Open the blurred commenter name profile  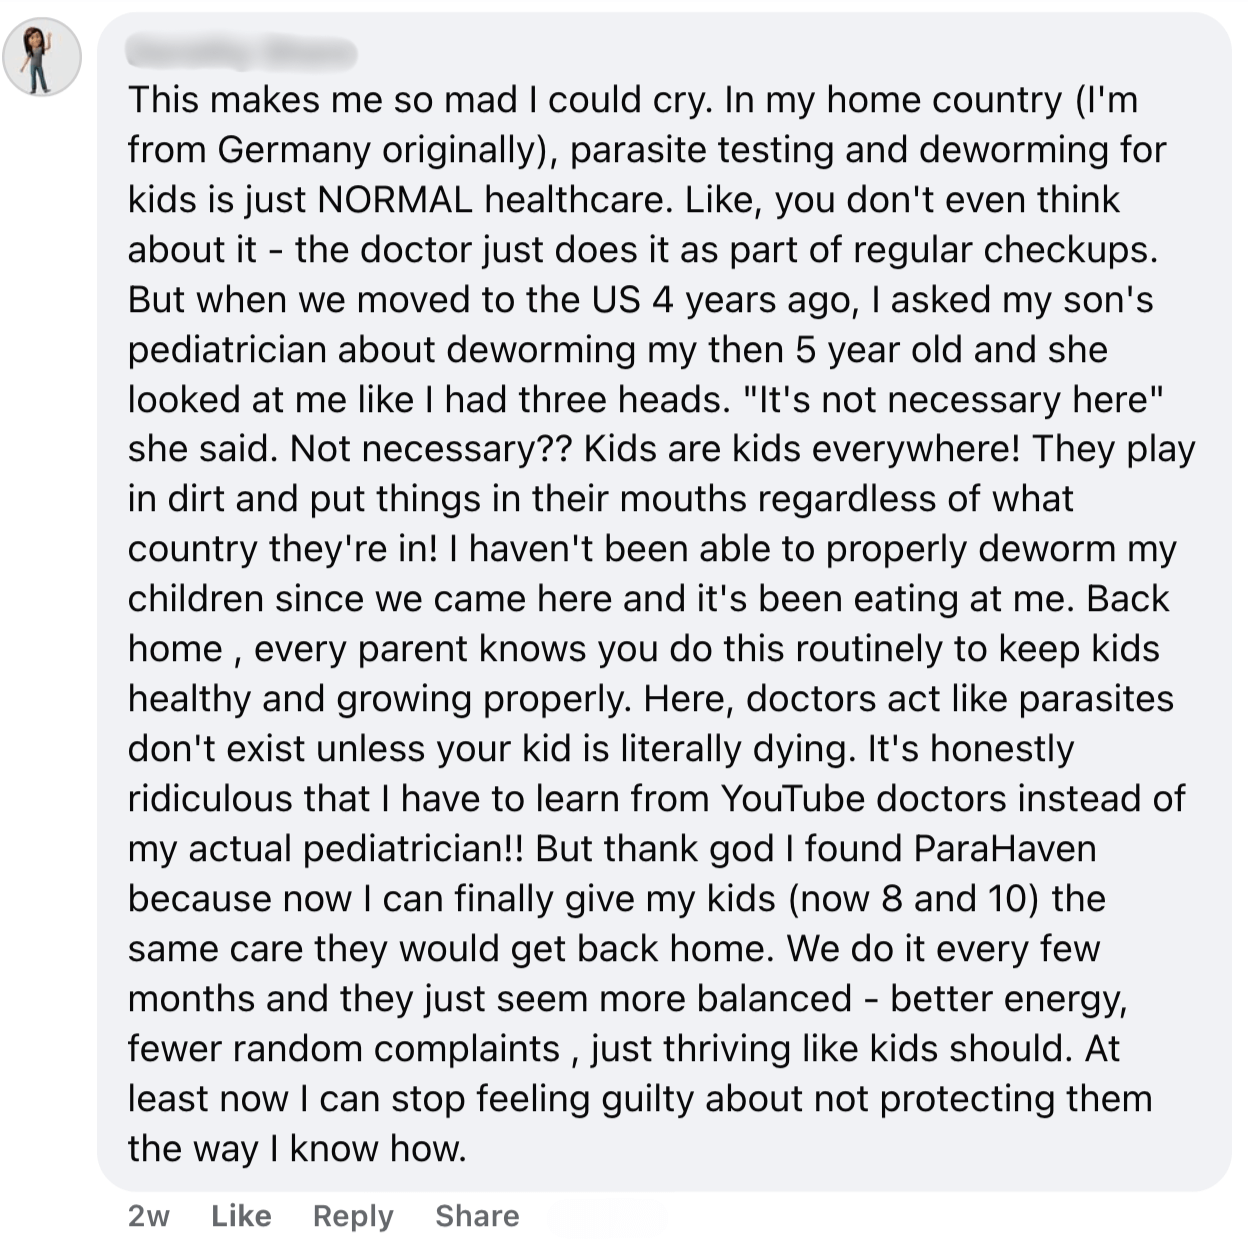click(x=242, y=50)
